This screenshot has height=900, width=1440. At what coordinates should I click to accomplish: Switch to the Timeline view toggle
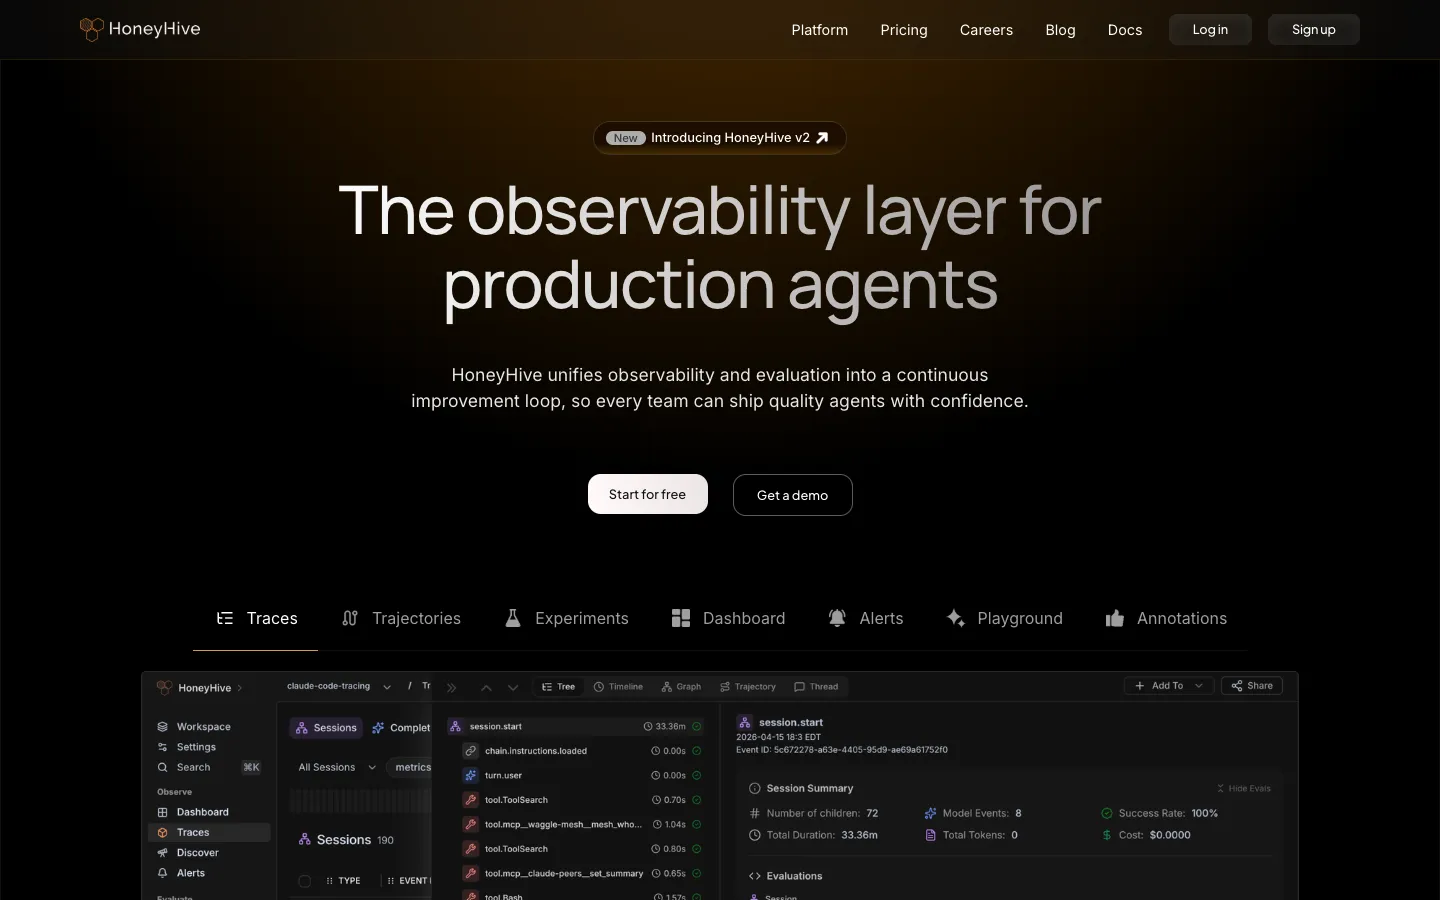coord(618,687)
